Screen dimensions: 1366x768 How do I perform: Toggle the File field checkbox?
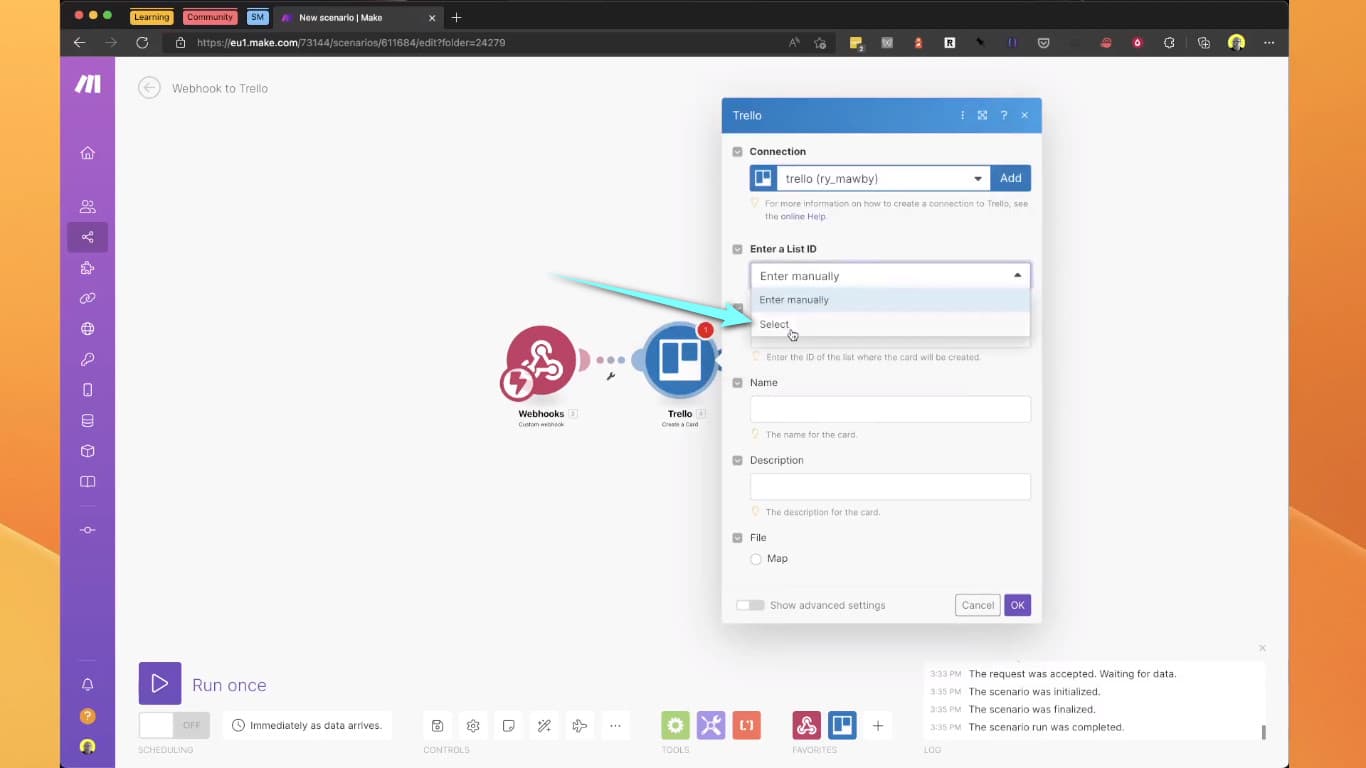[x=738, y=538]
